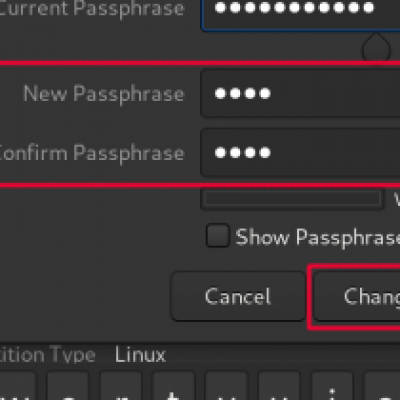Tap the U key on on-screen keyboard
Image resolution: width=400 pixels, height=400 pixels.
click(279, 386)
